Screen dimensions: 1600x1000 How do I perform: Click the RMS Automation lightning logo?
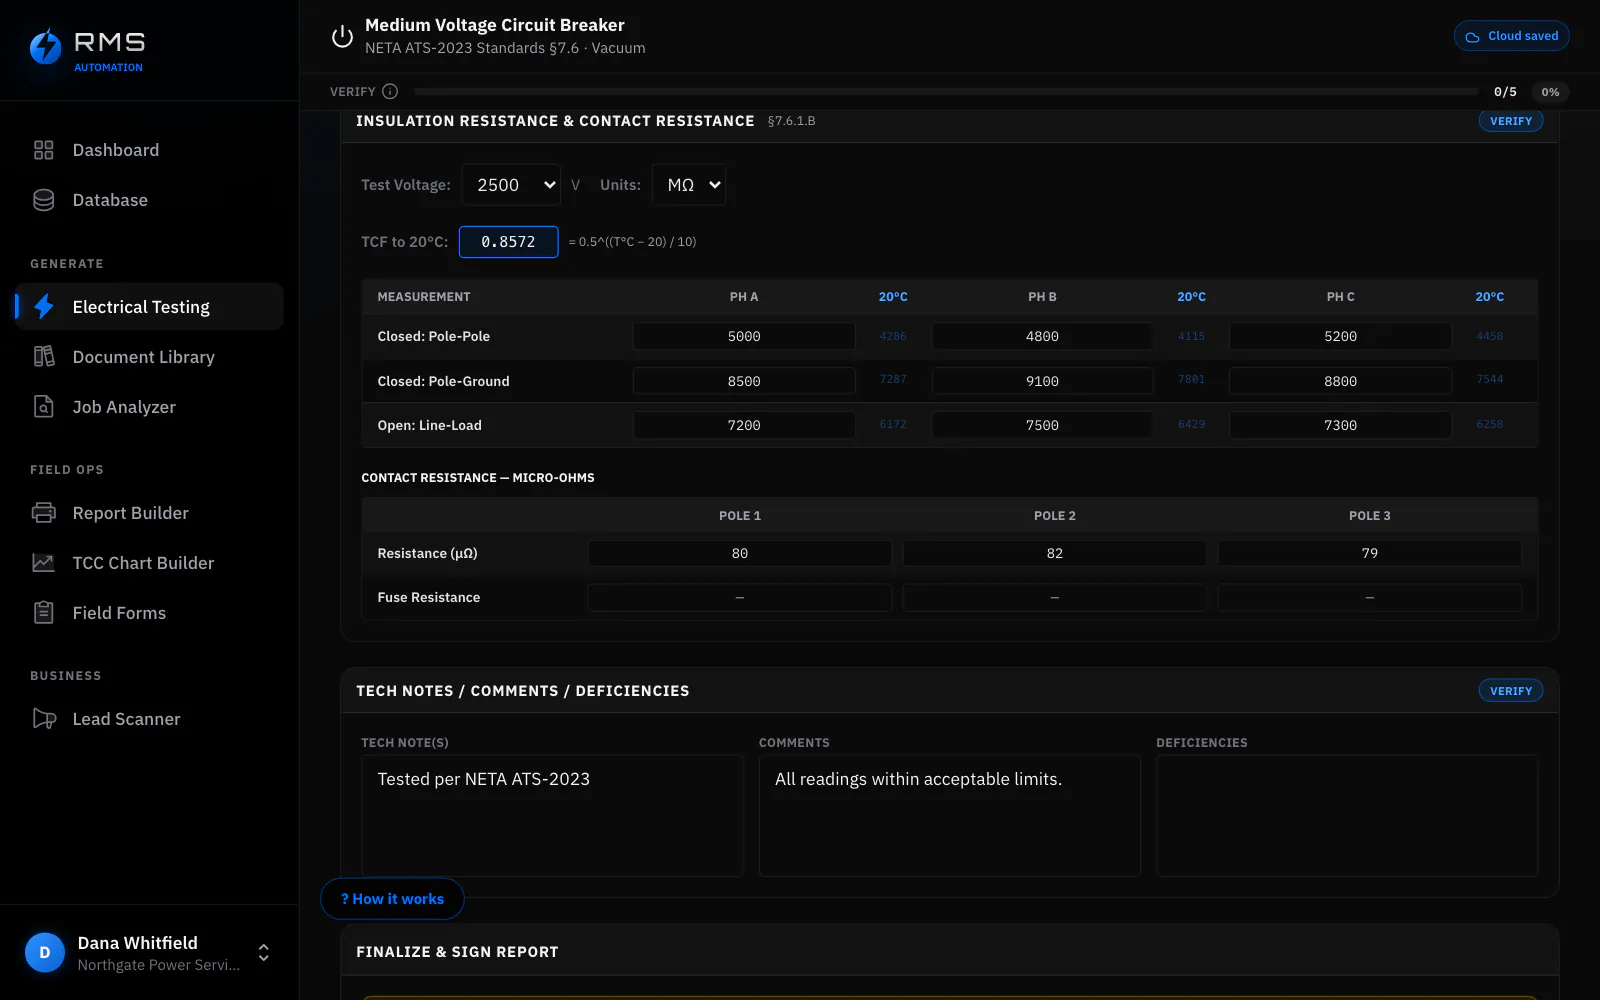coord(45,46)
